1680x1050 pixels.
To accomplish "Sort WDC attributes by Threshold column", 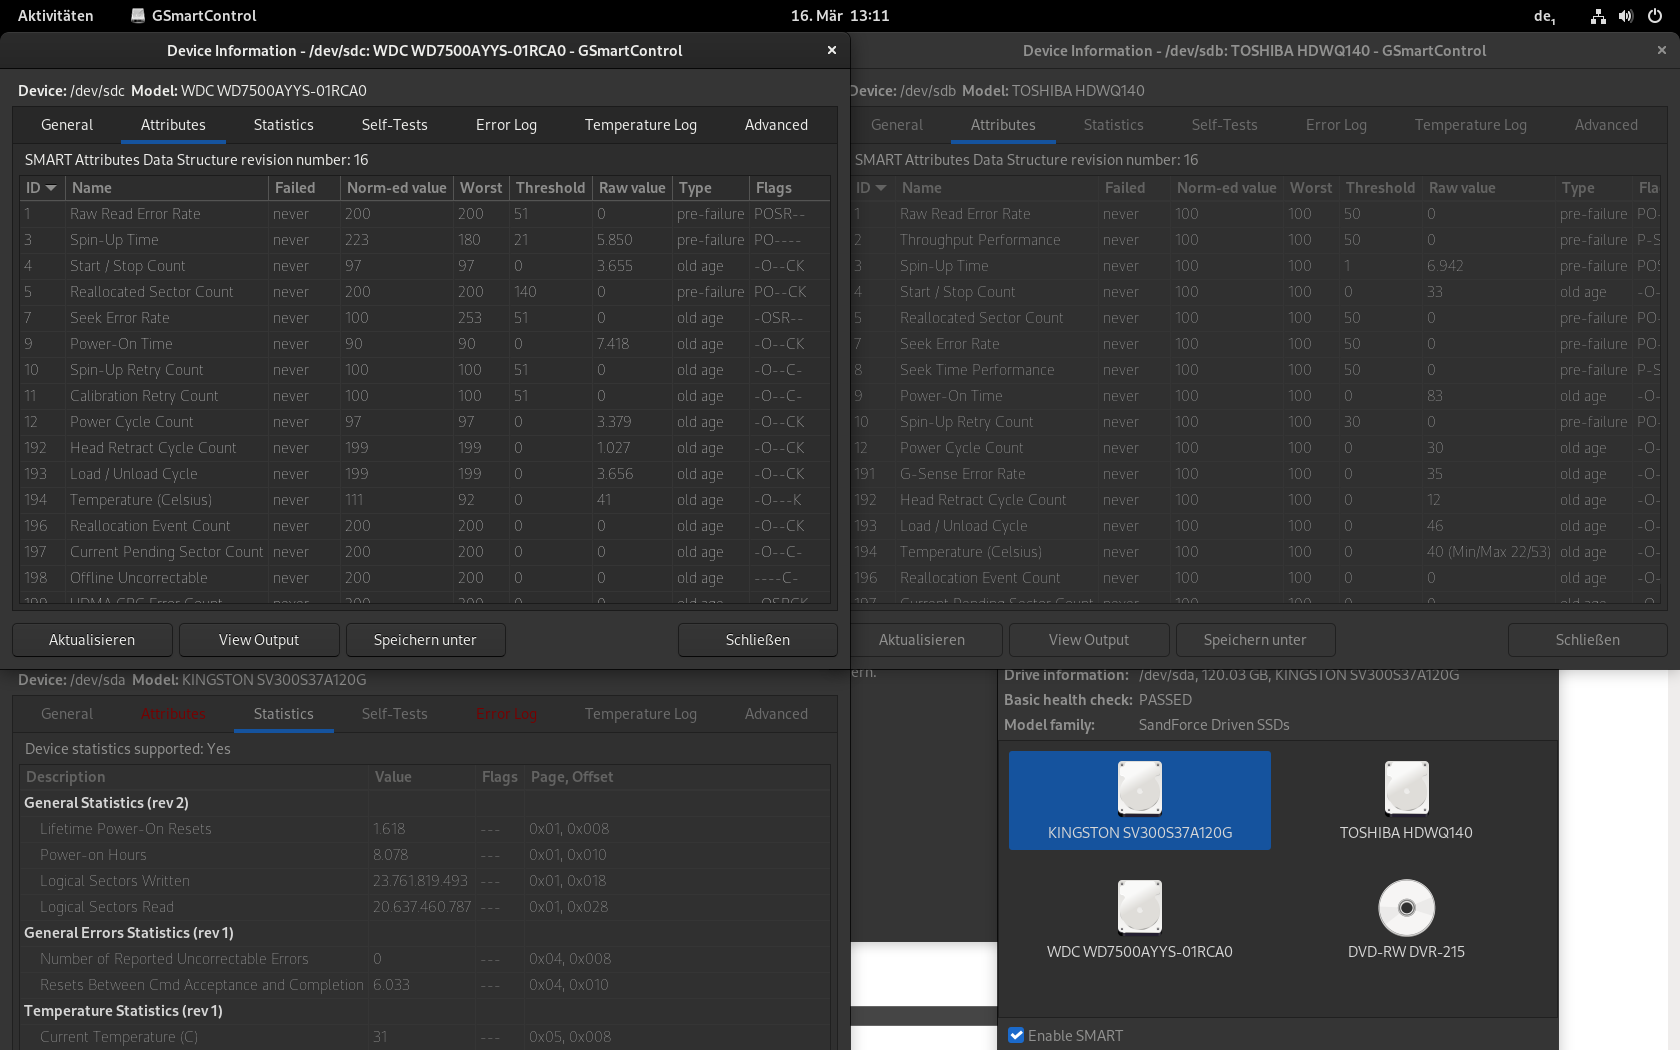I will (550, 188).
